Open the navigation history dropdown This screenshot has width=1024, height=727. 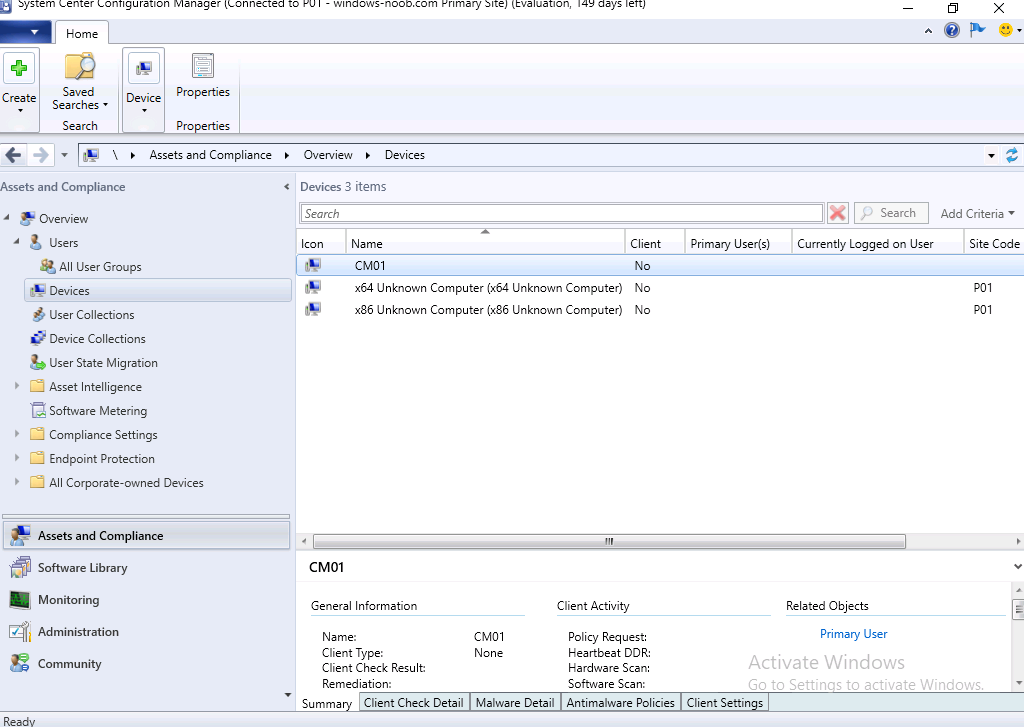pos(64,155)
